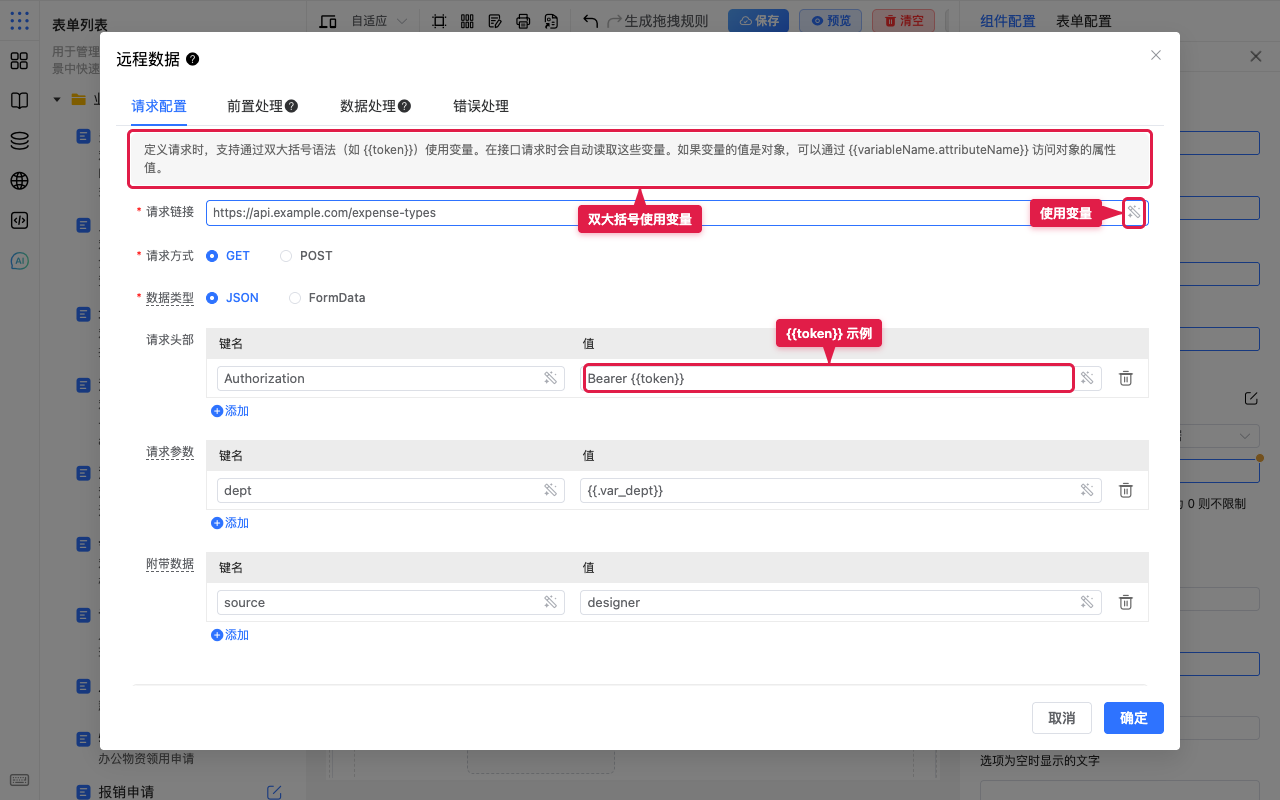Click 取消 button
1280x800 pixels.
[1062, 718]
